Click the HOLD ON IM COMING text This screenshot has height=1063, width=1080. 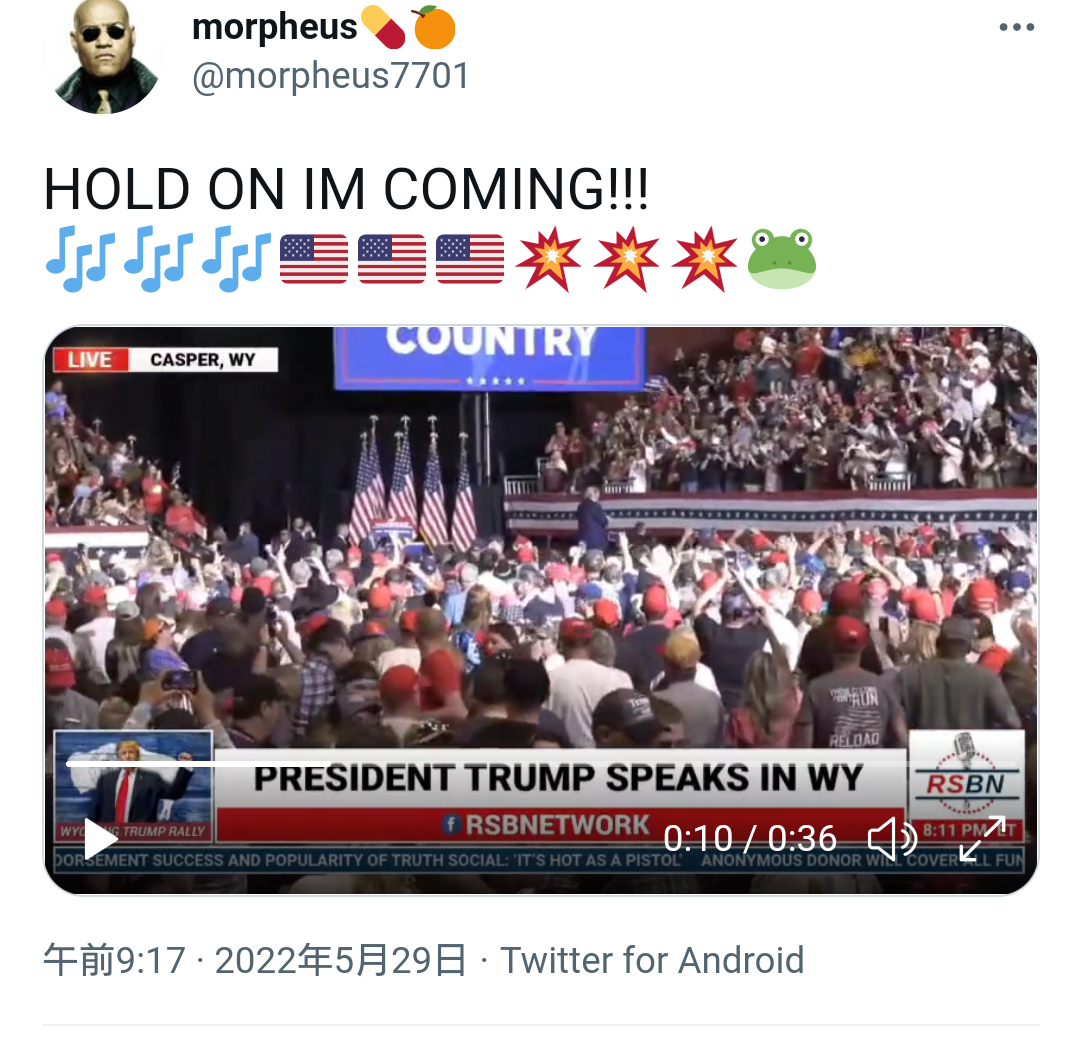346,189
